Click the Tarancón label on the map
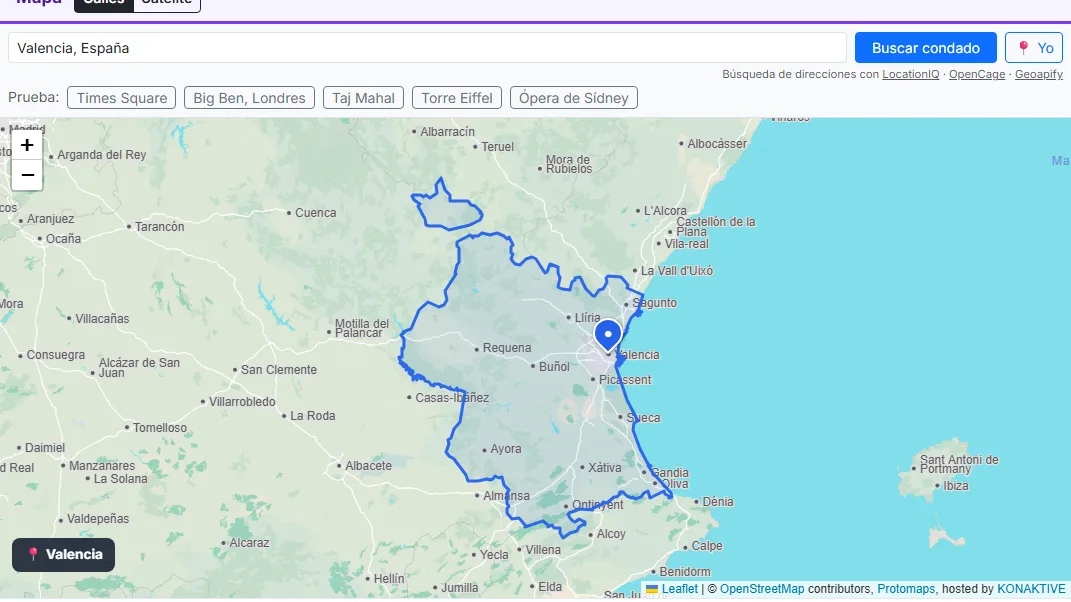Viewport: 1071px width, 602px height. point(159,227)
